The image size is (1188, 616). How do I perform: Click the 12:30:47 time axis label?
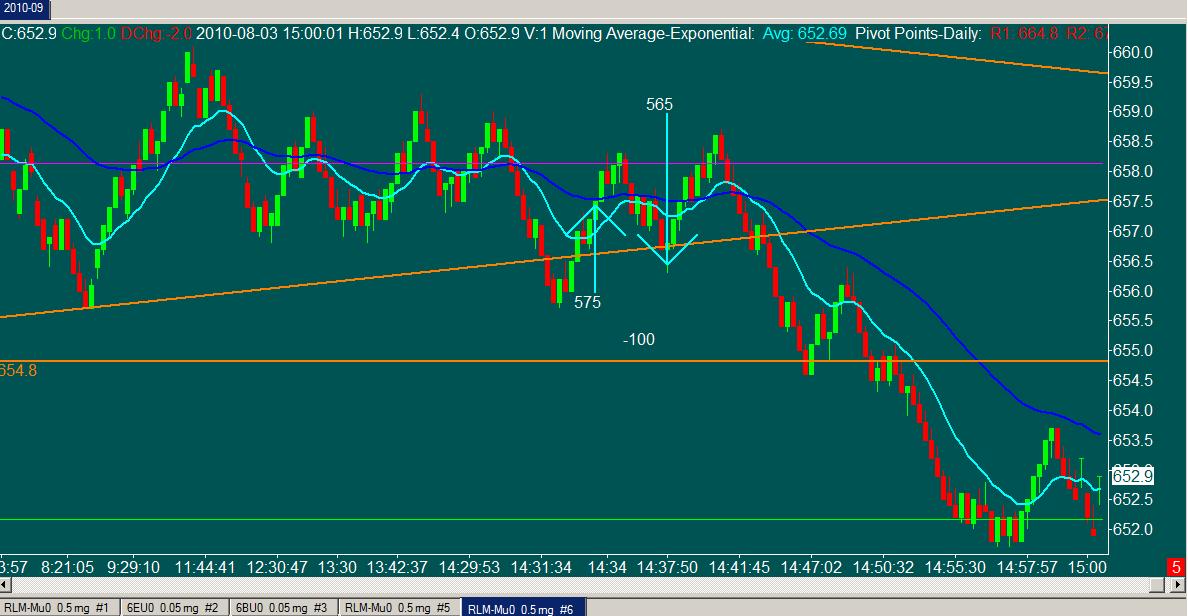(277, 567)
